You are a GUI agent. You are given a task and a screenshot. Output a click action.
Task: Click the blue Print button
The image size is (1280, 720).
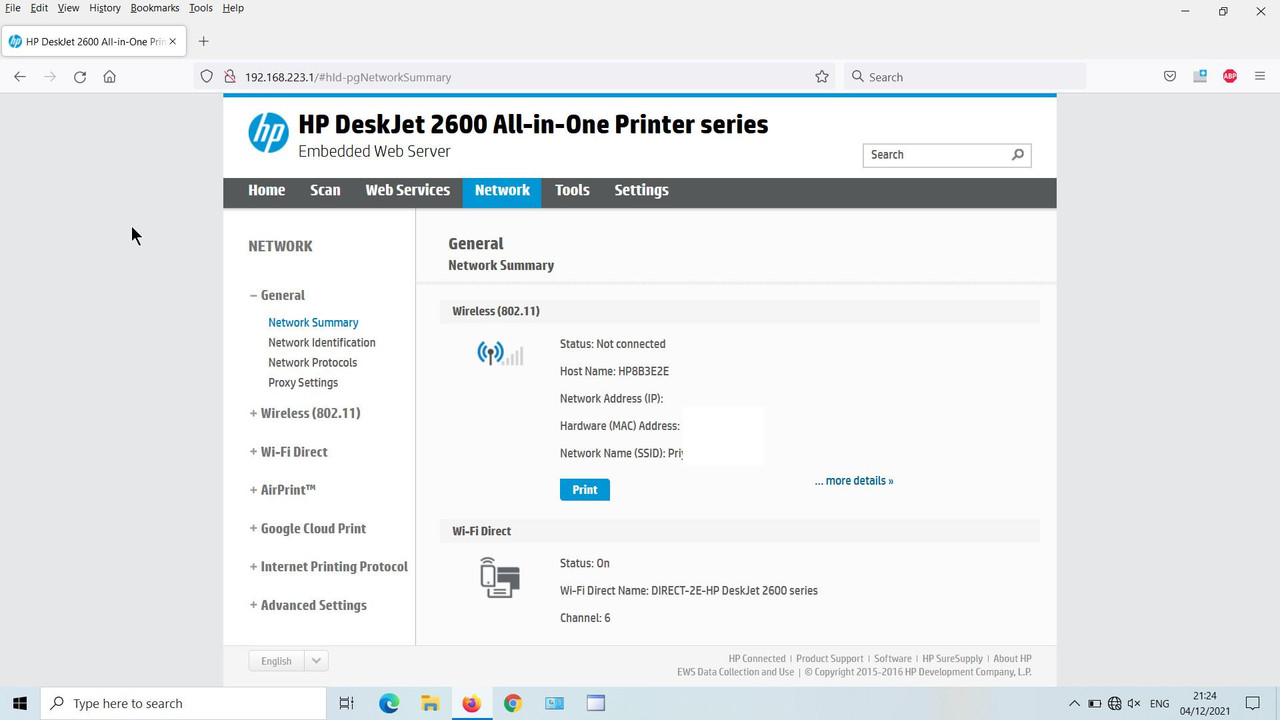pyautogui.click(x=585, y=490)
